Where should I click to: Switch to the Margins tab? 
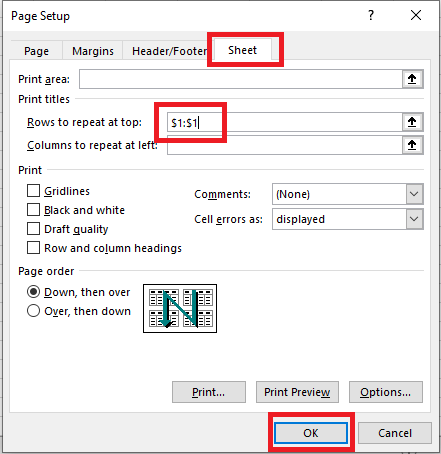[x=93, y=51]
